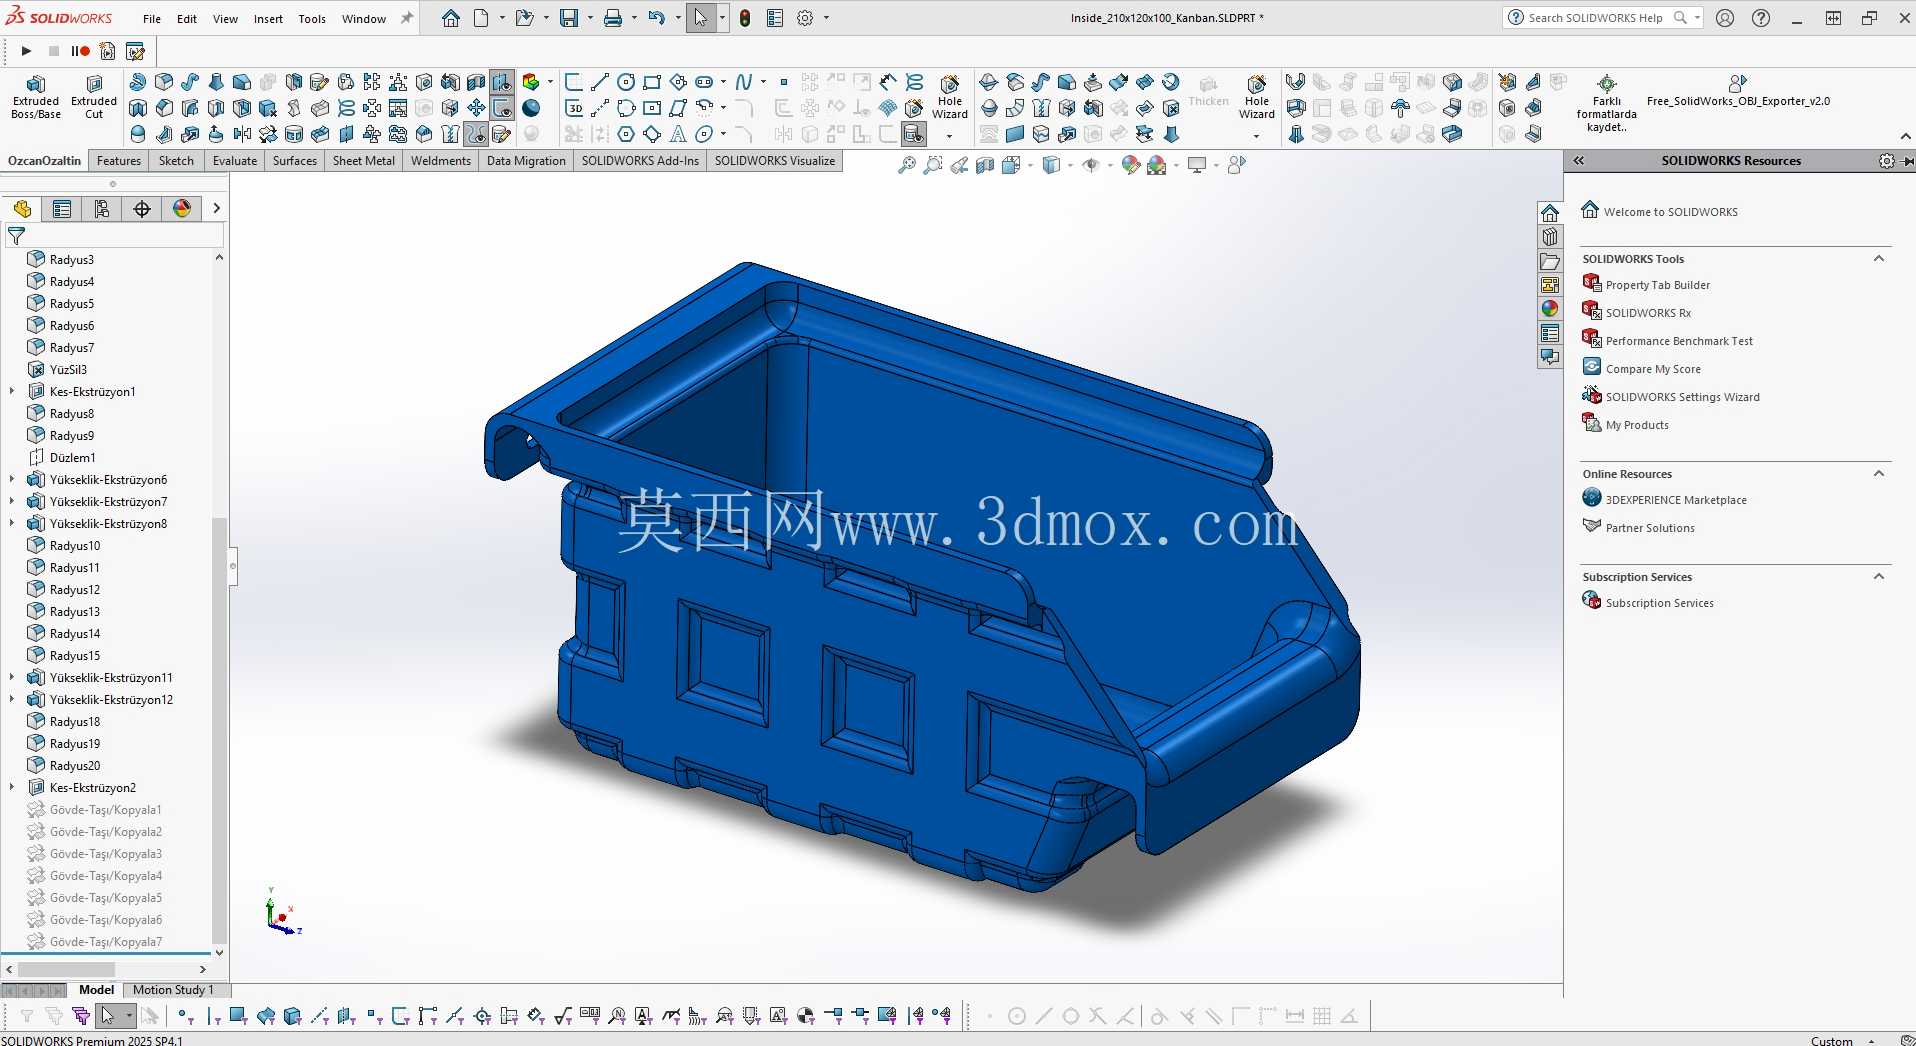
Task: Open the Save button dropdown arrow
Action: [590, 18]
